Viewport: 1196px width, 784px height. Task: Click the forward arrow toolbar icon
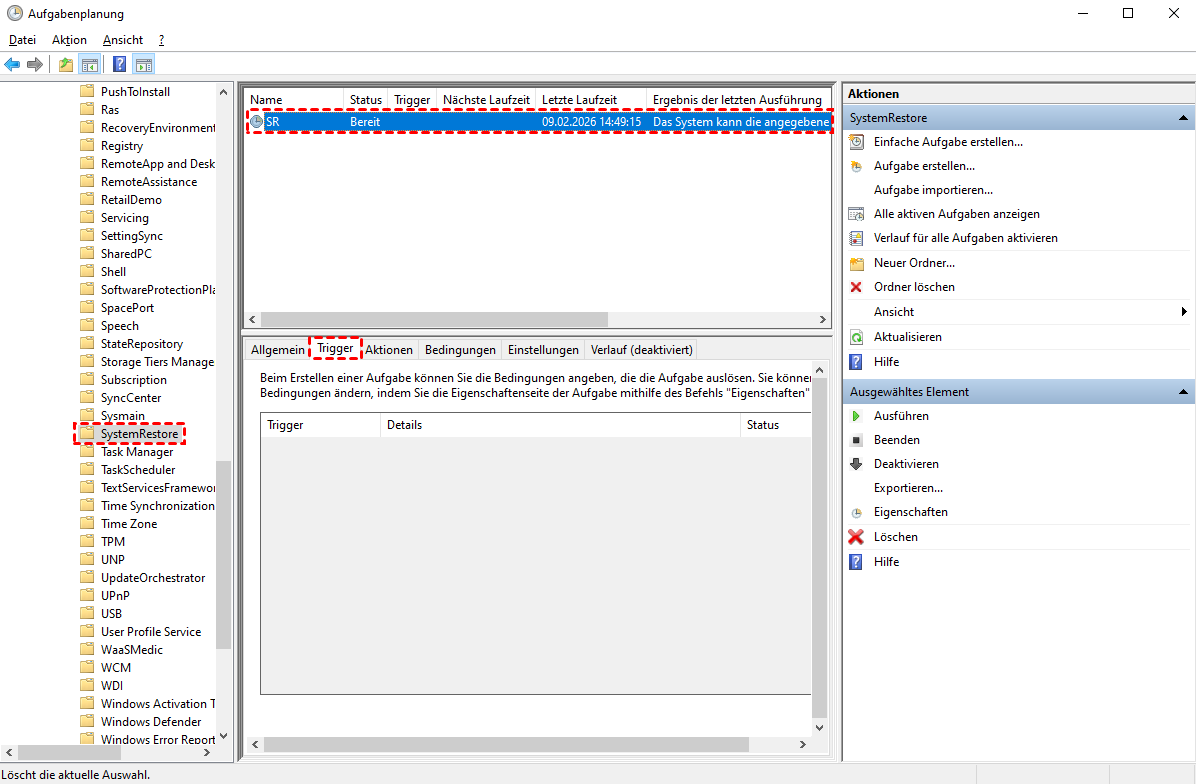pos(35,65)
